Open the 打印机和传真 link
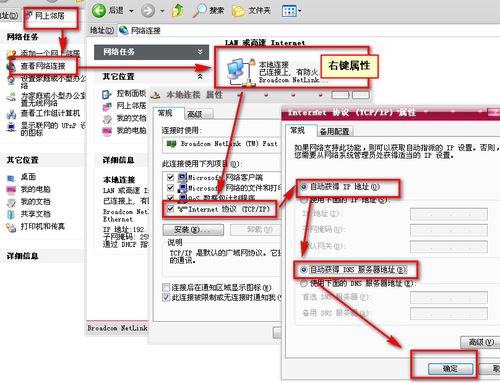This screenshot has width=500, height=383. tap(42, 227)
